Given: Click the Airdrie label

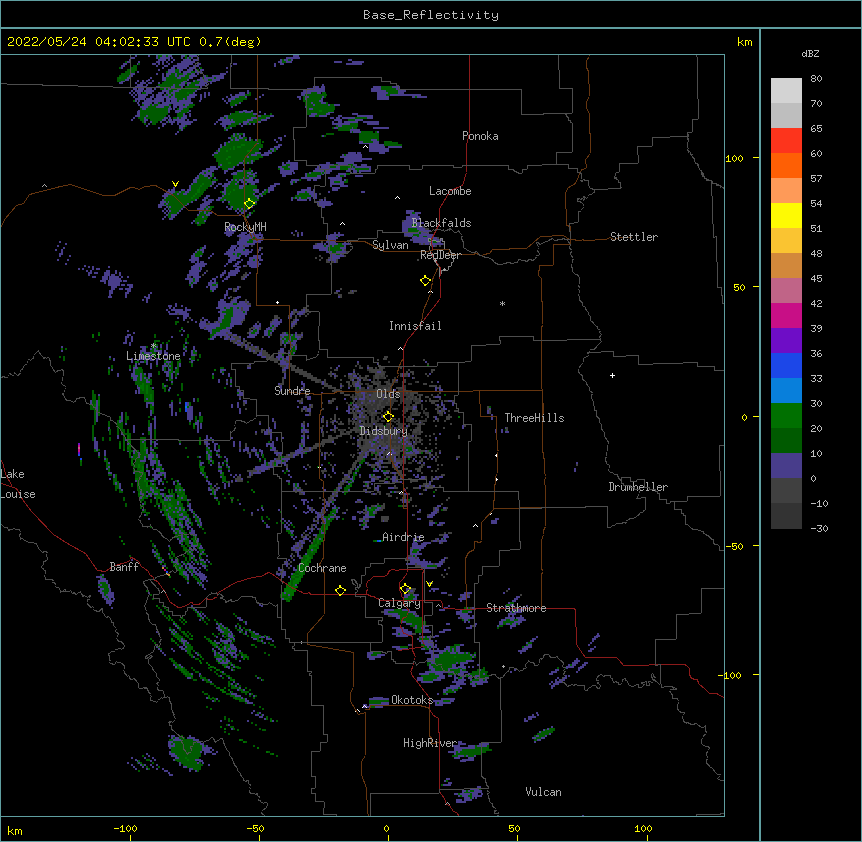Looking at the screenshot, I should [x=404, y=537].
